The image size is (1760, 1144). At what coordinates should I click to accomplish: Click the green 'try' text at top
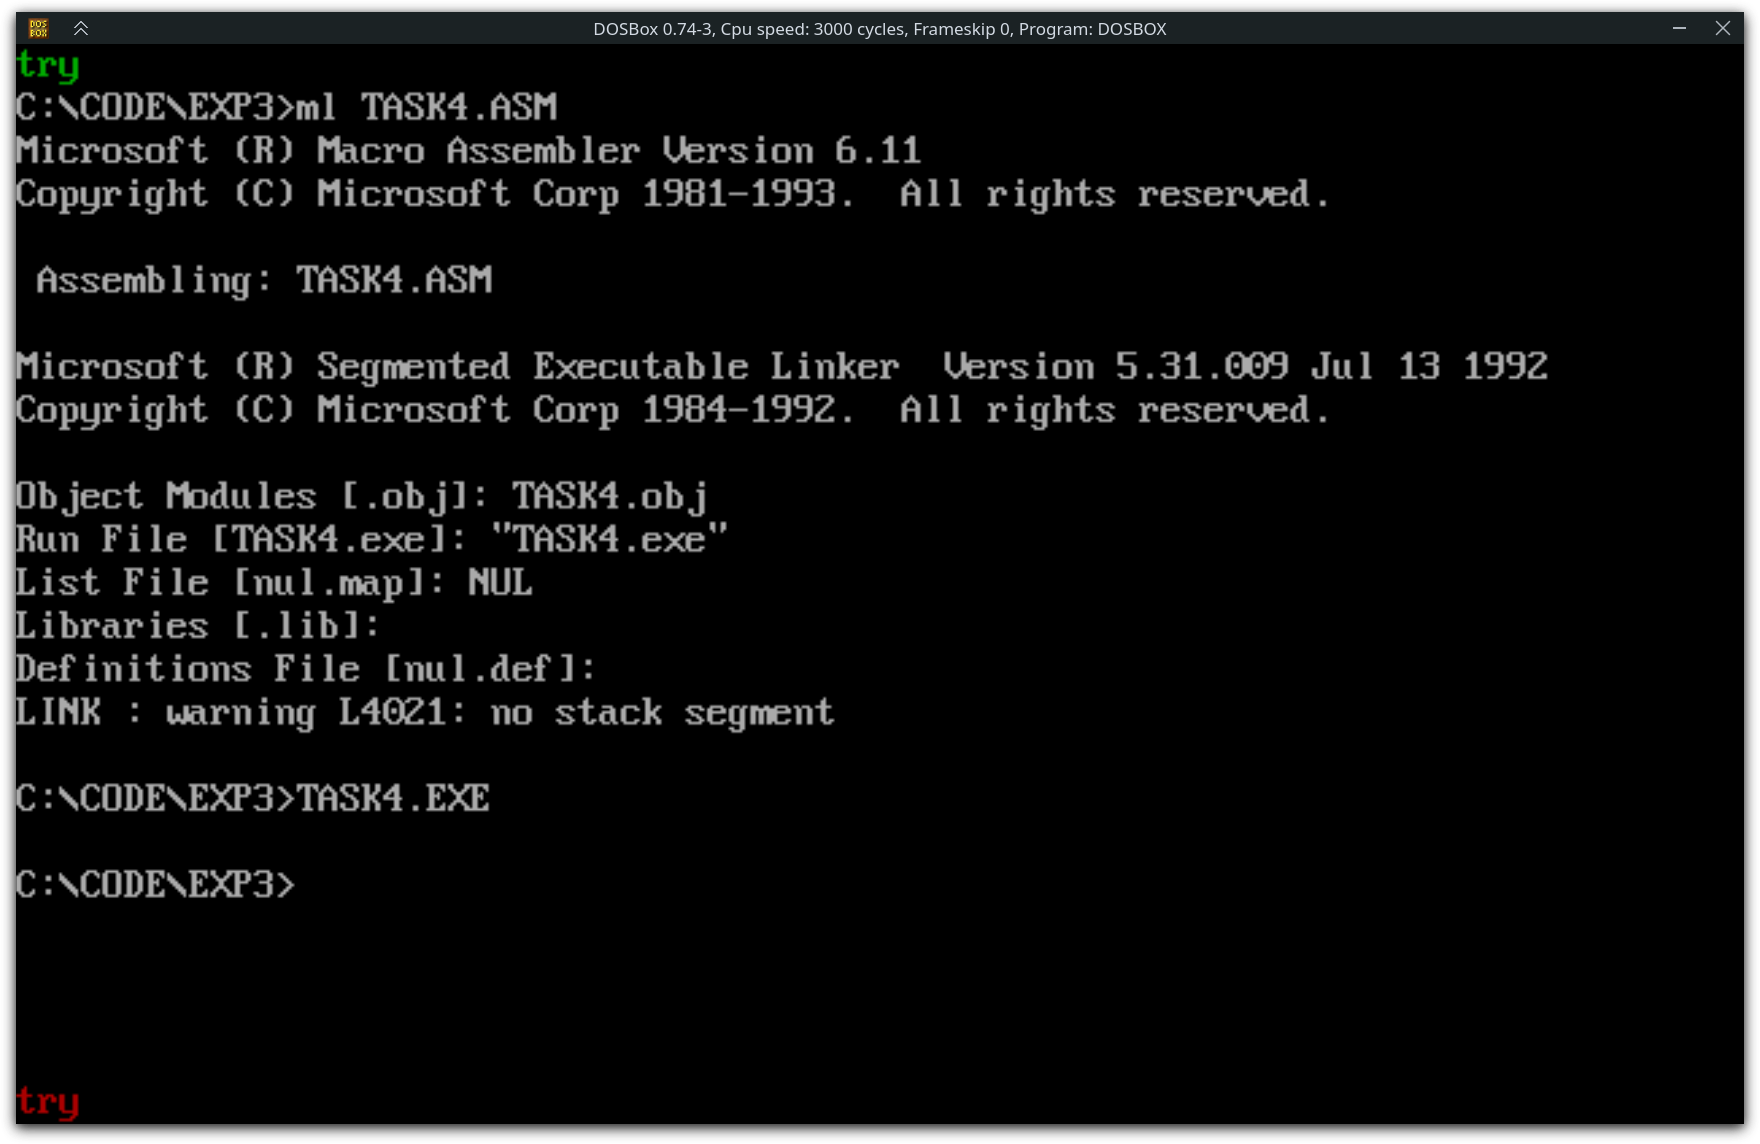point(47,66)
